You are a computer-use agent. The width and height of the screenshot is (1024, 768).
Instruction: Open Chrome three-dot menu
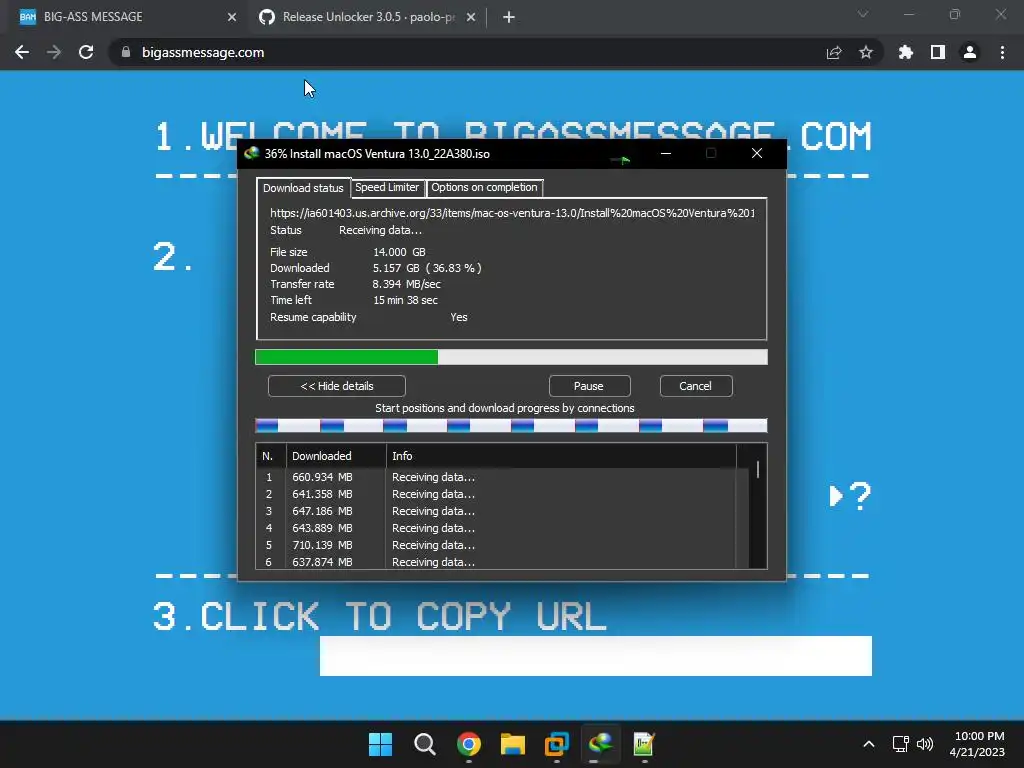click(x=1002, y=52)
